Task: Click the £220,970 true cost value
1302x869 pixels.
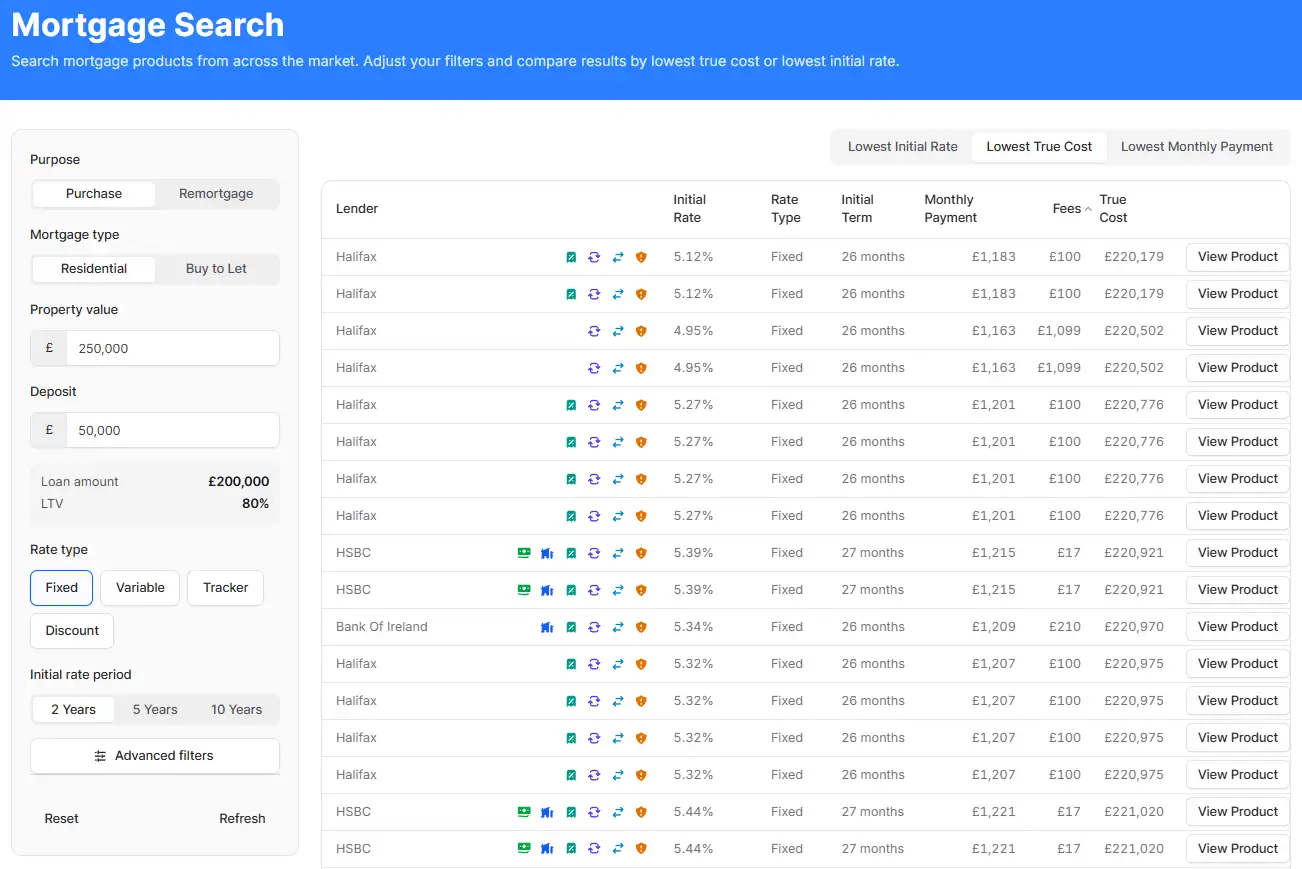Action: coord(1134,627)
